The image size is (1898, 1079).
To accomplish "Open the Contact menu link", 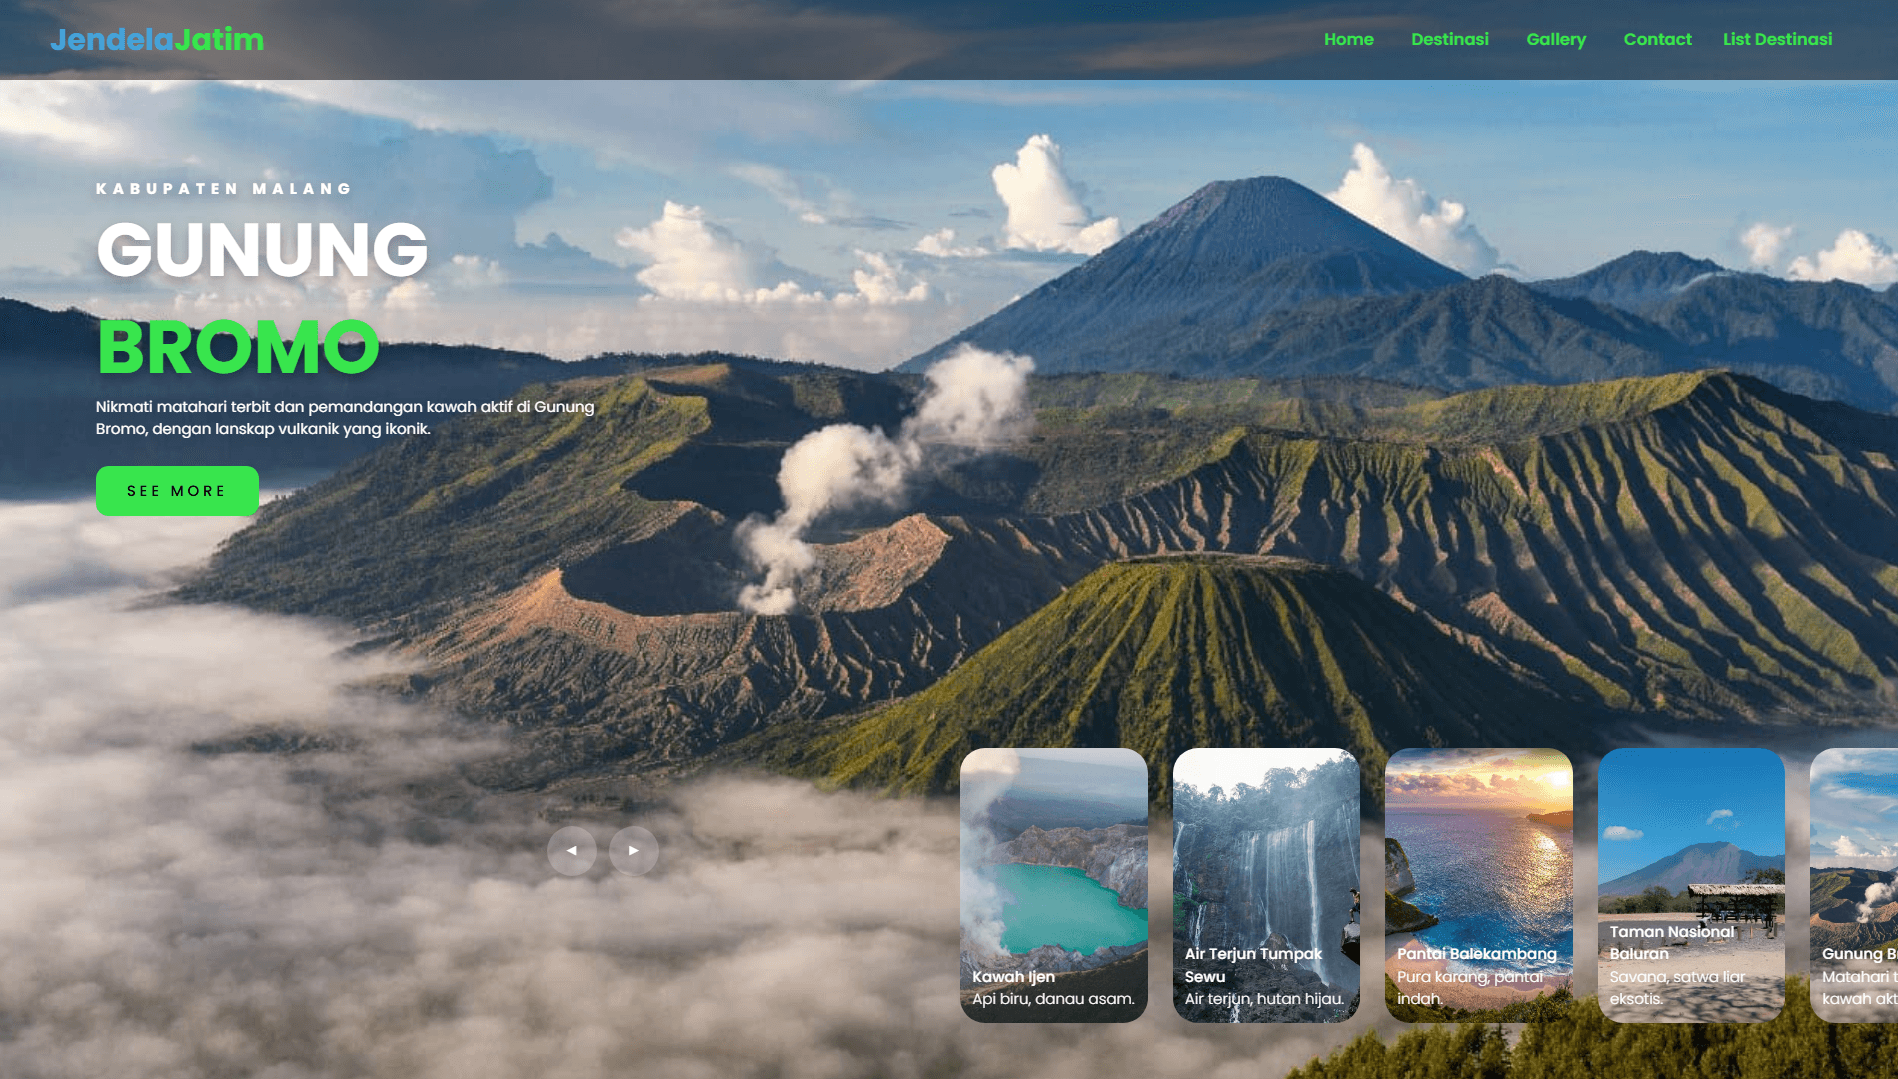I will (x=1658, y=39).
